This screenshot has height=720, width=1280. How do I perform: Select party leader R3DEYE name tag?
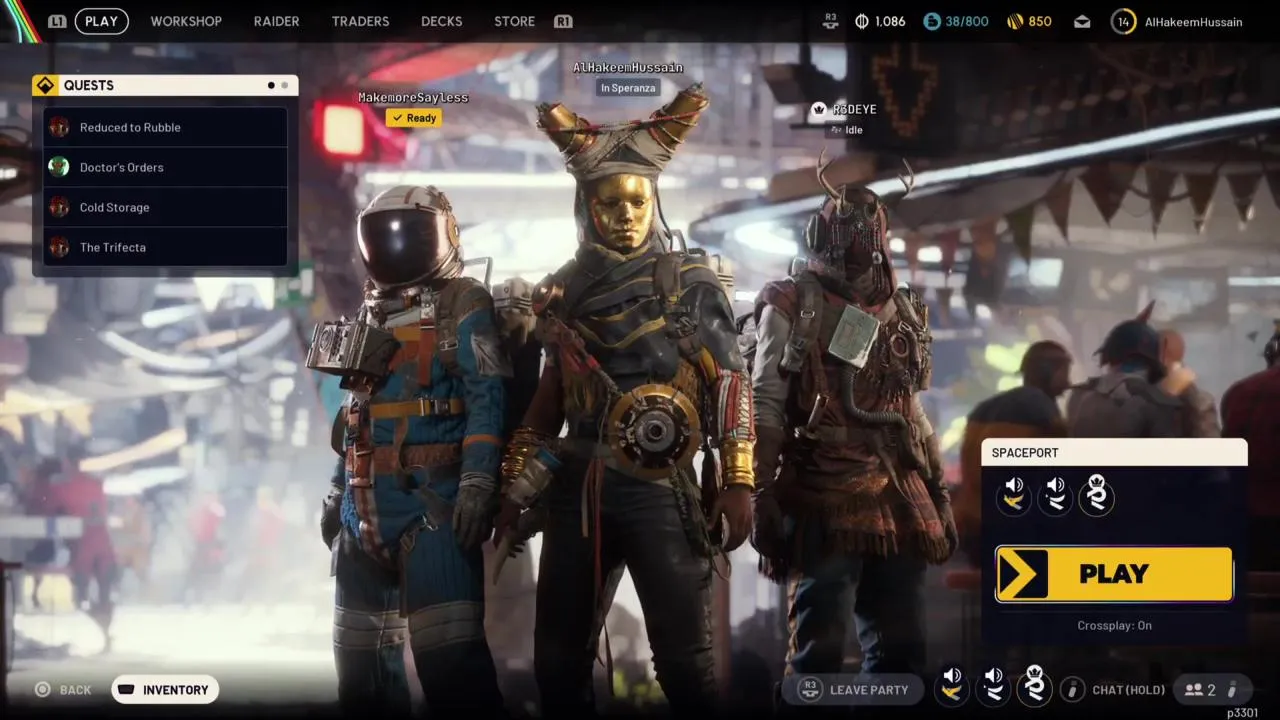point(854,109)
